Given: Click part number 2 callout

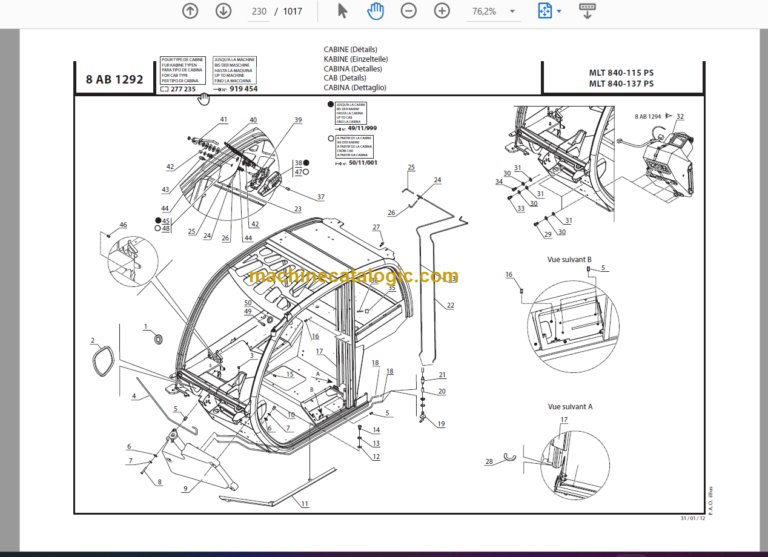Looking at the screenshot, I should click(93, 341).
